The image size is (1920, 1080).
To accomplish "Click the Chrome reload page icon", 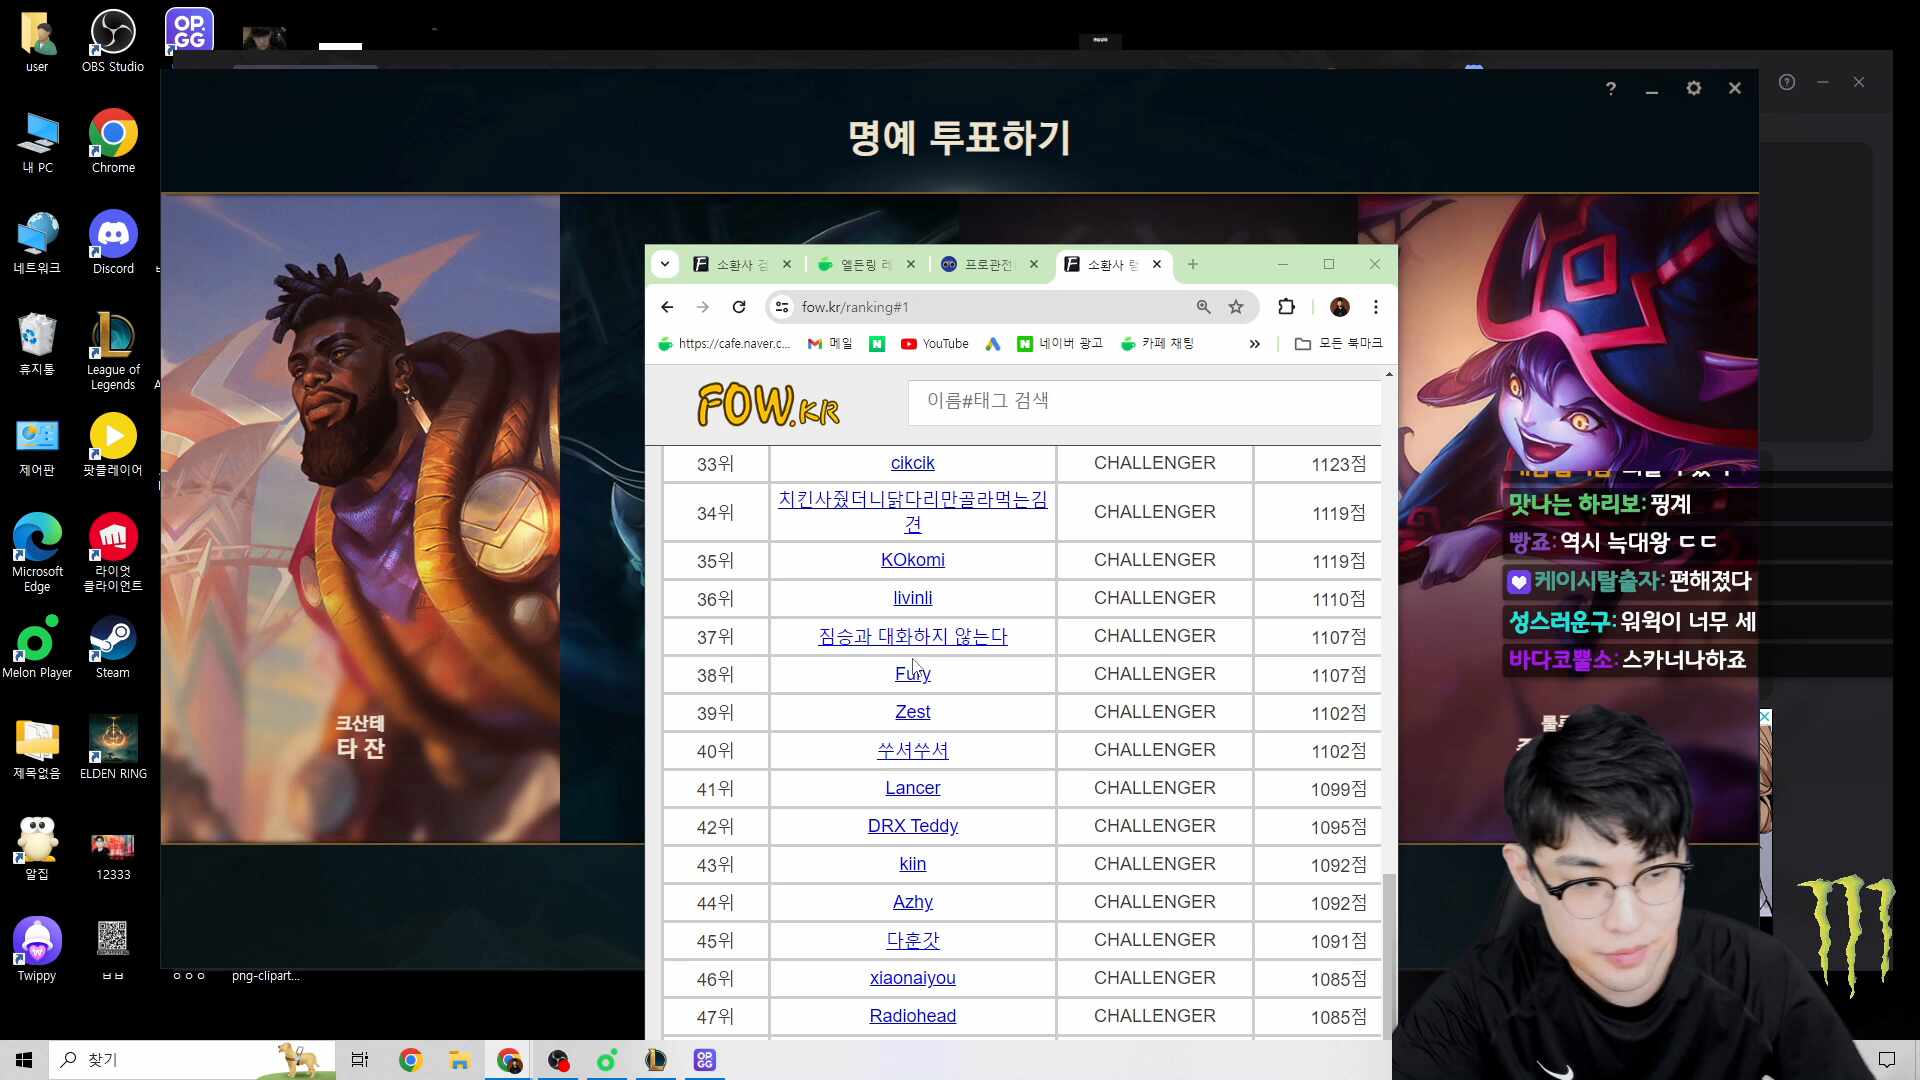I will point(739,307).
